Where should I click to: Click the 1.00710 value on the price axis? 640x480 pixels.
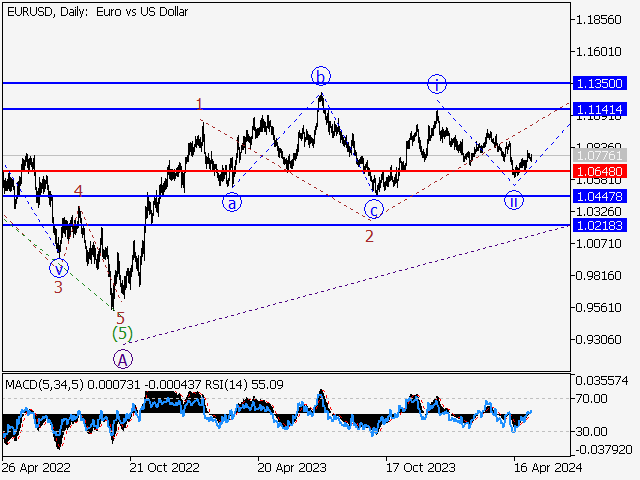point(598,244)
